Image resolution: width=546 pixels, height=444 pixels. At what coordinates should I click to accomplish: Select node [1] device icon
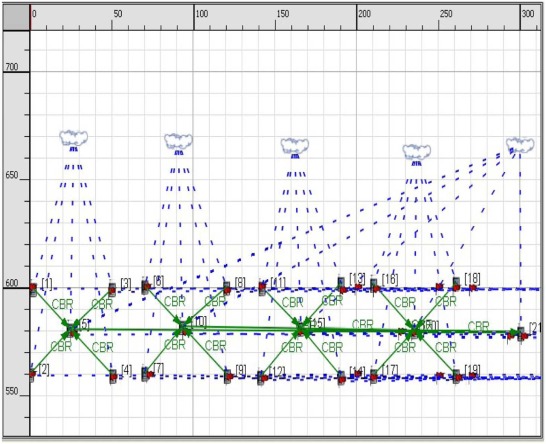[33, 289]
